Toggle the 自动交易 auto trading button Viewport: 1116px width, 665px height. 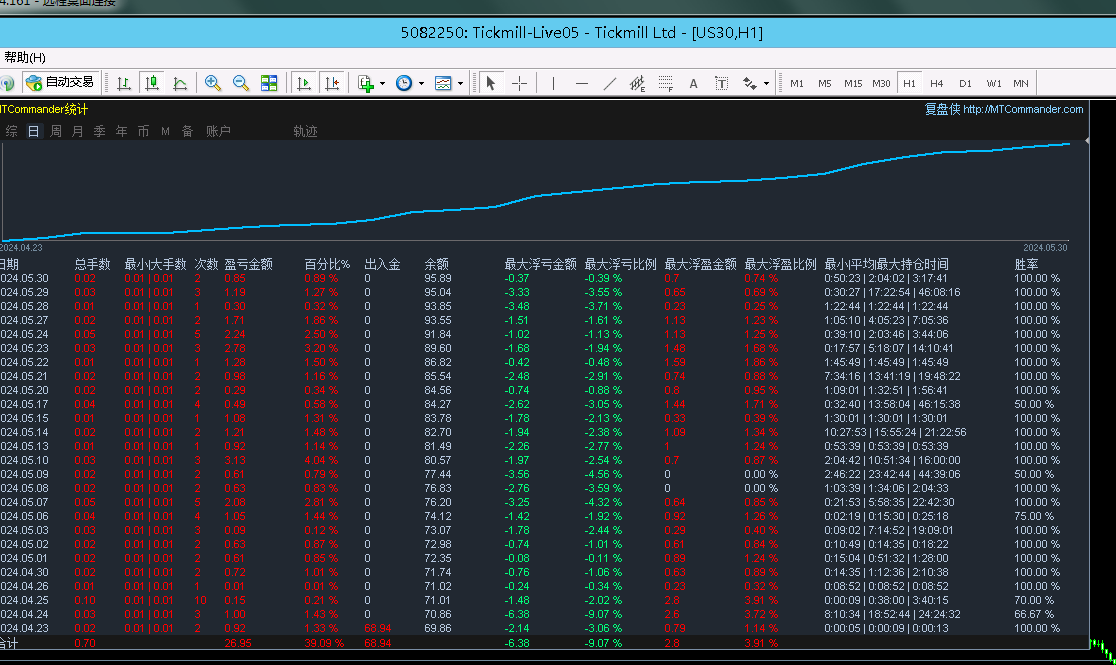click(61, 83)
